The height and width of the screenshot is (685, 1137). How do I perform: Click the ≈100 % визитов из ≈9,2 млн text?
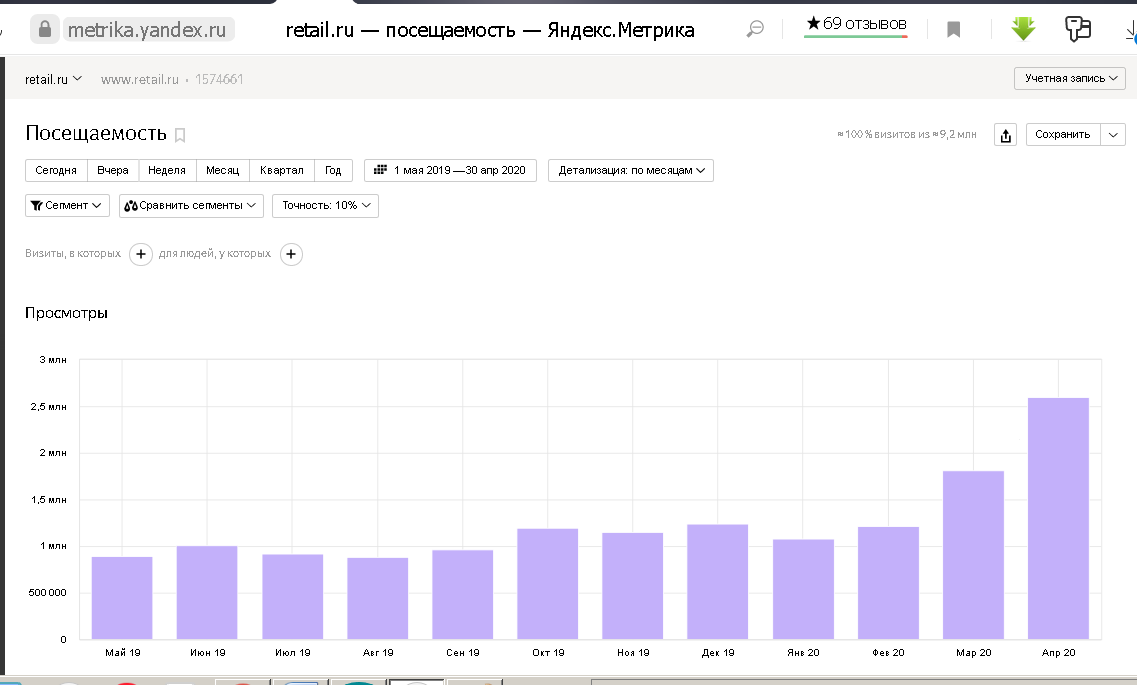(x=906, y=135)
